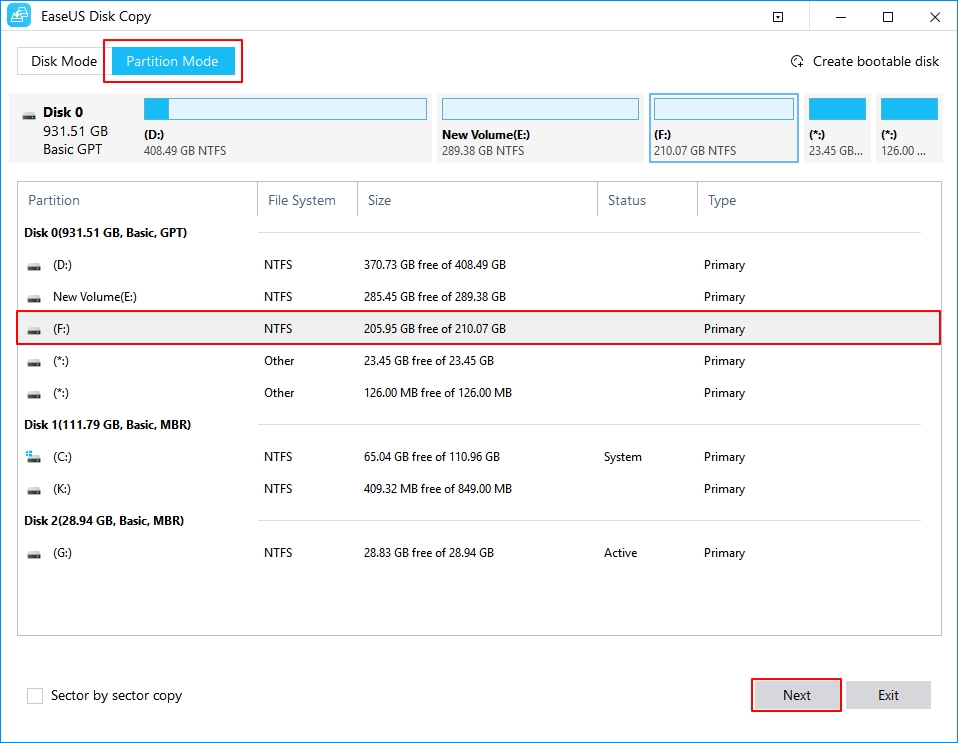958x743 pixels.
Task: Click the File System column header
Action: click(301, 200)
